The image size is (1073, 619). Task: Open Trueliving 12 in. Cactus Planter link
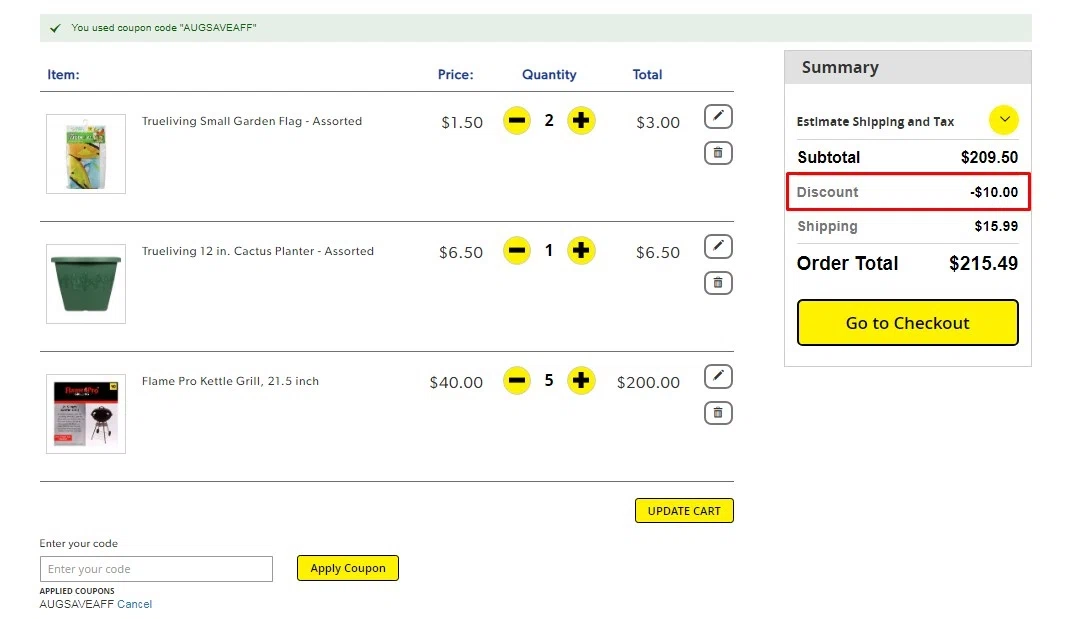pos(258,251)
